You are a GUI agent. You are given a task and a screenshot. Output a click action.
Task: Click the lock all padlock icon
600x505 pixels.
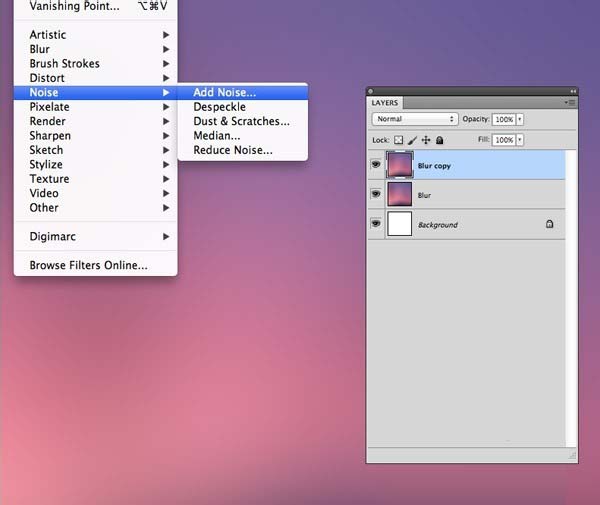(440, 140)
